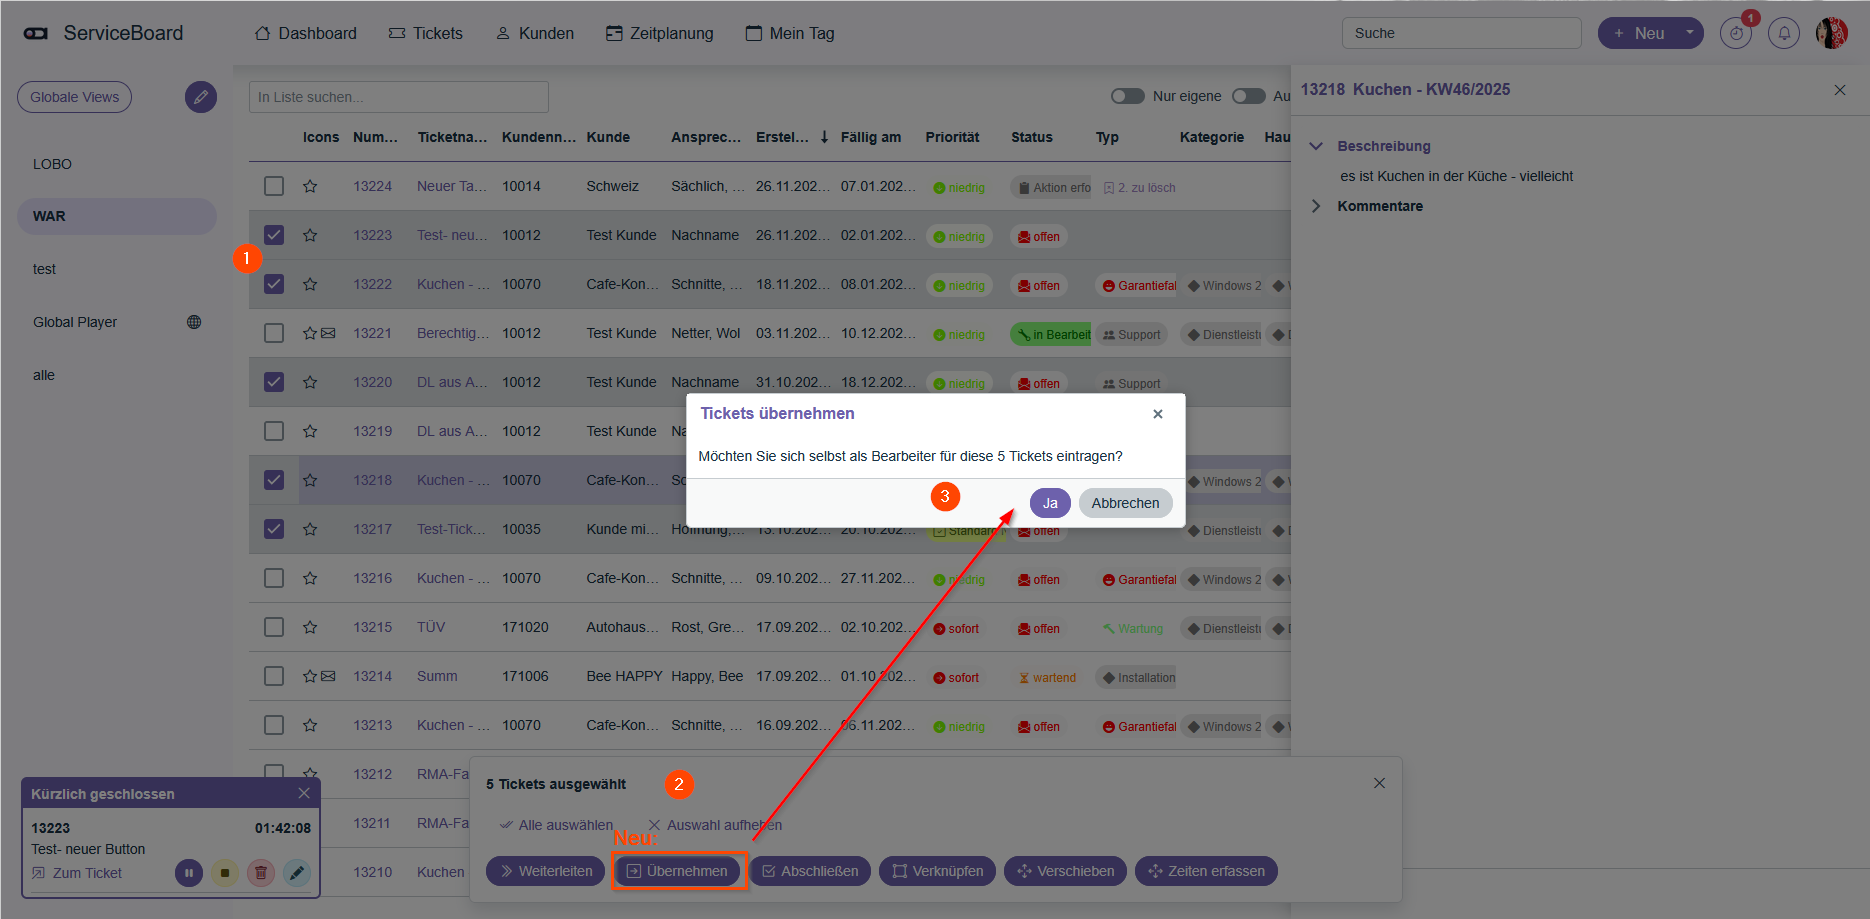Go to the Dashboard menu item
This screenshot has height=919, width=1870.
pyautogui.click(x=306, y=33)
